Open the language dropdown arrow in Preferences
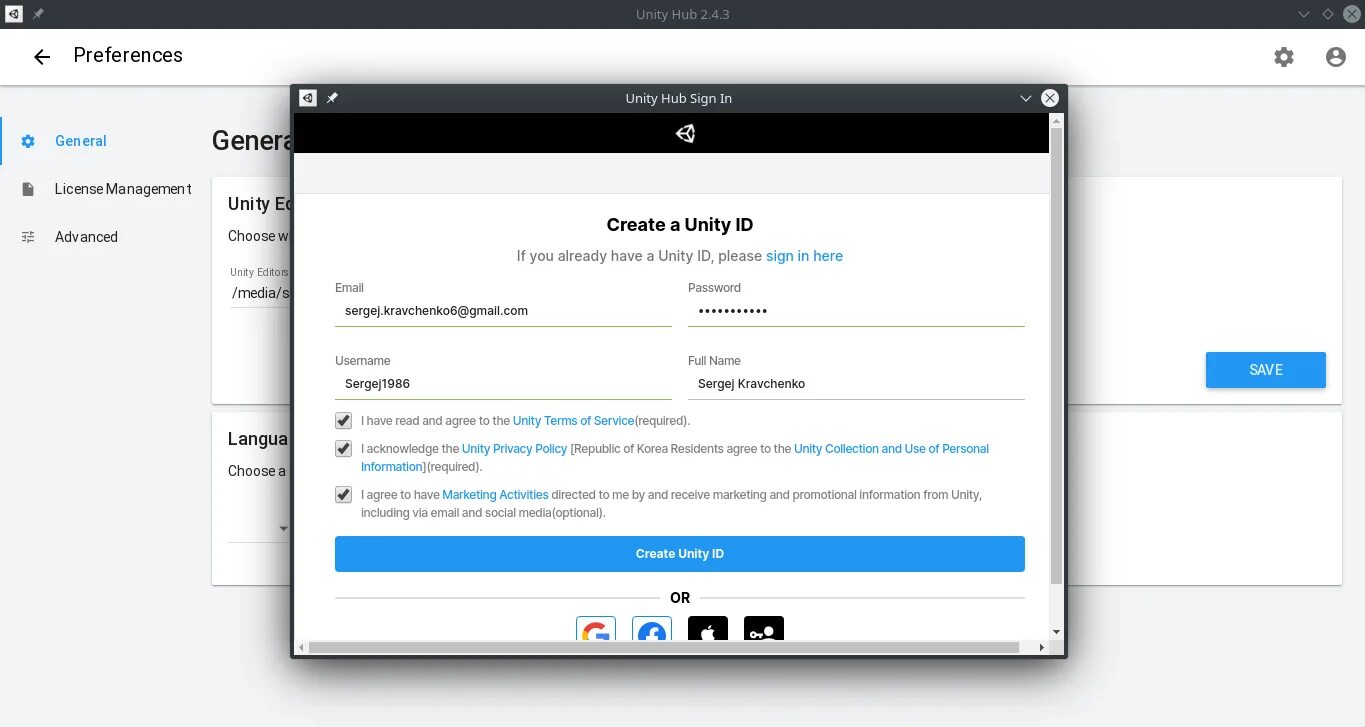 (283, 528)
